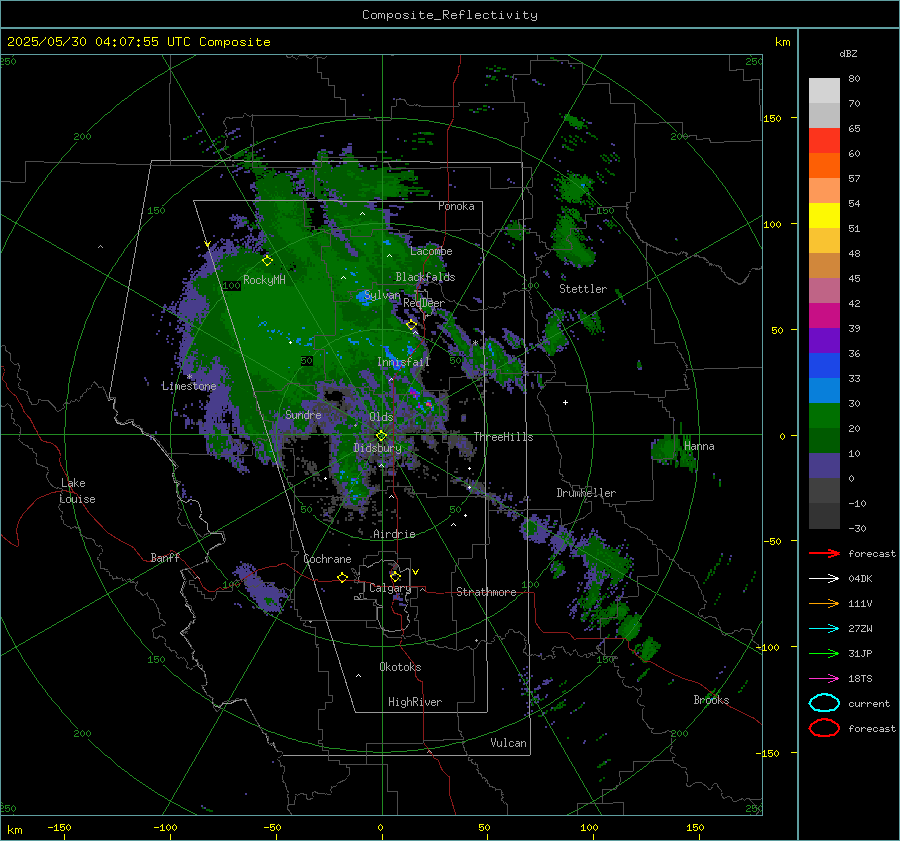900x841 pixels.
Task: Click the Blackfalds town label
Action: pyautogui.click(x=425, y=277)
